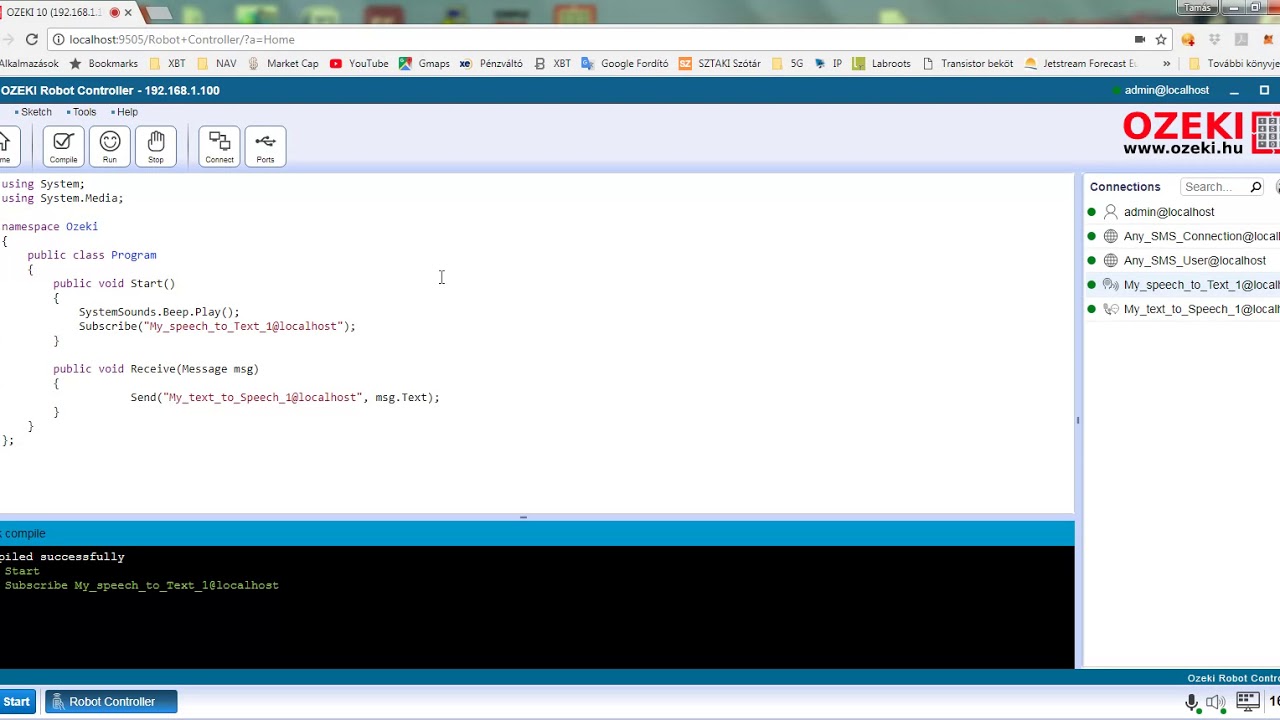Open the Labroots bookmark
The width and height of the screenshot is (1280, 720).
[881, 63]
